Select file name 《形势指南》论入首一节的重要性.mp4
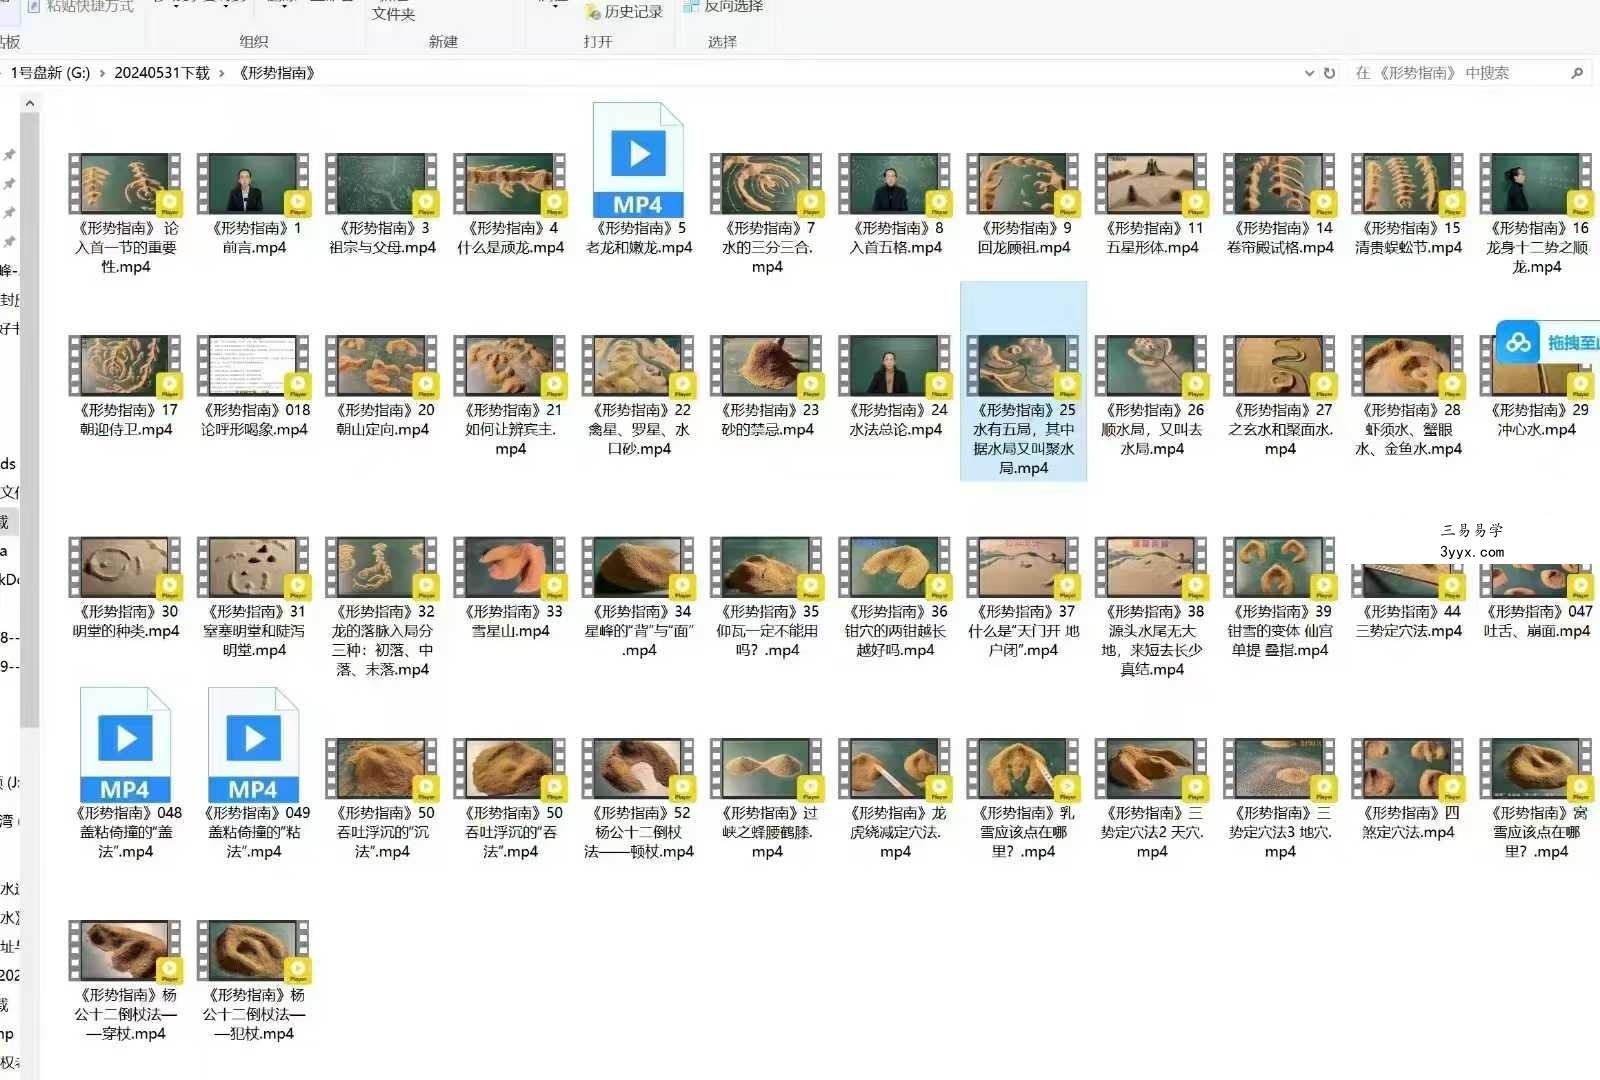The height and width of the screenshot is (1080, 1600). coord(126,247)
